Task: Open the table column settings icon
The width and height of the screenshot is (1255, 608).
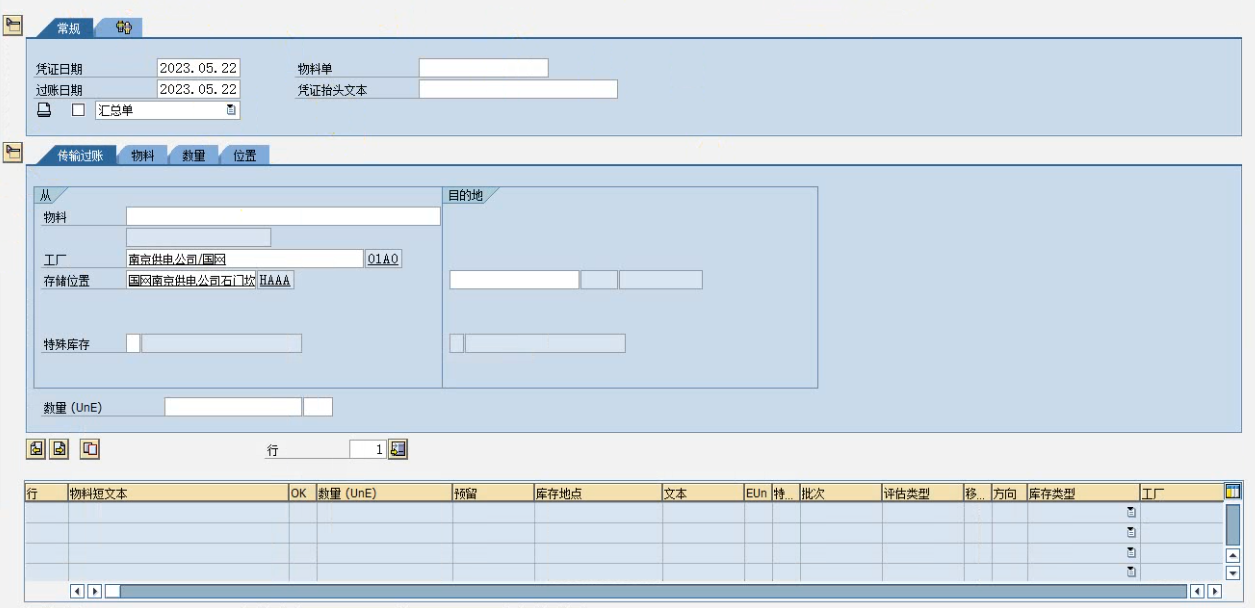Action: pyautogui.click(x=1233, y=491)
